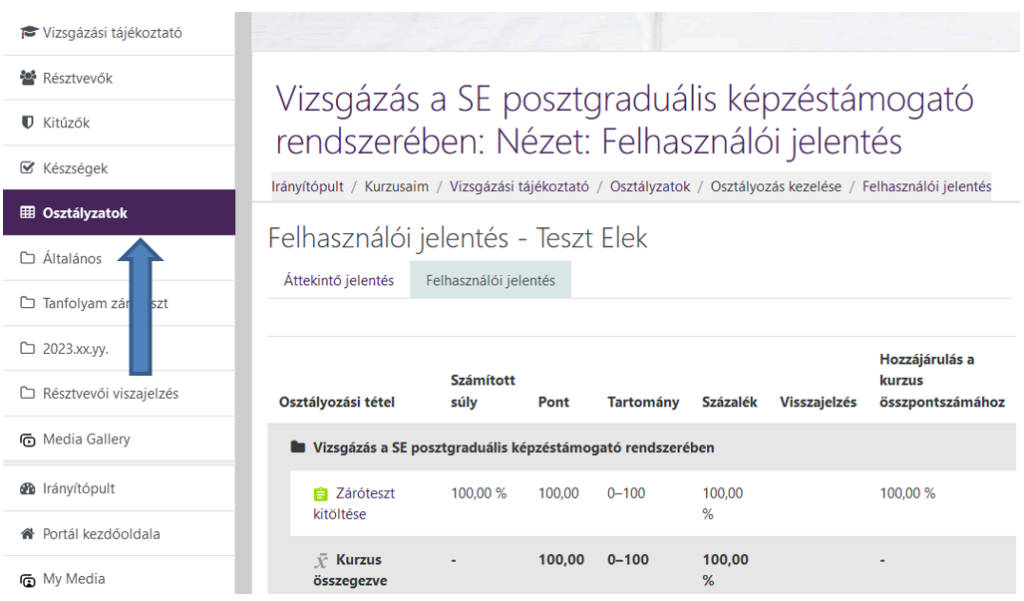The height and width of the screenshot is (601, 1024).
Task: Open the 2023.xx.yy. section folder
Action: (x=75, y=348)
